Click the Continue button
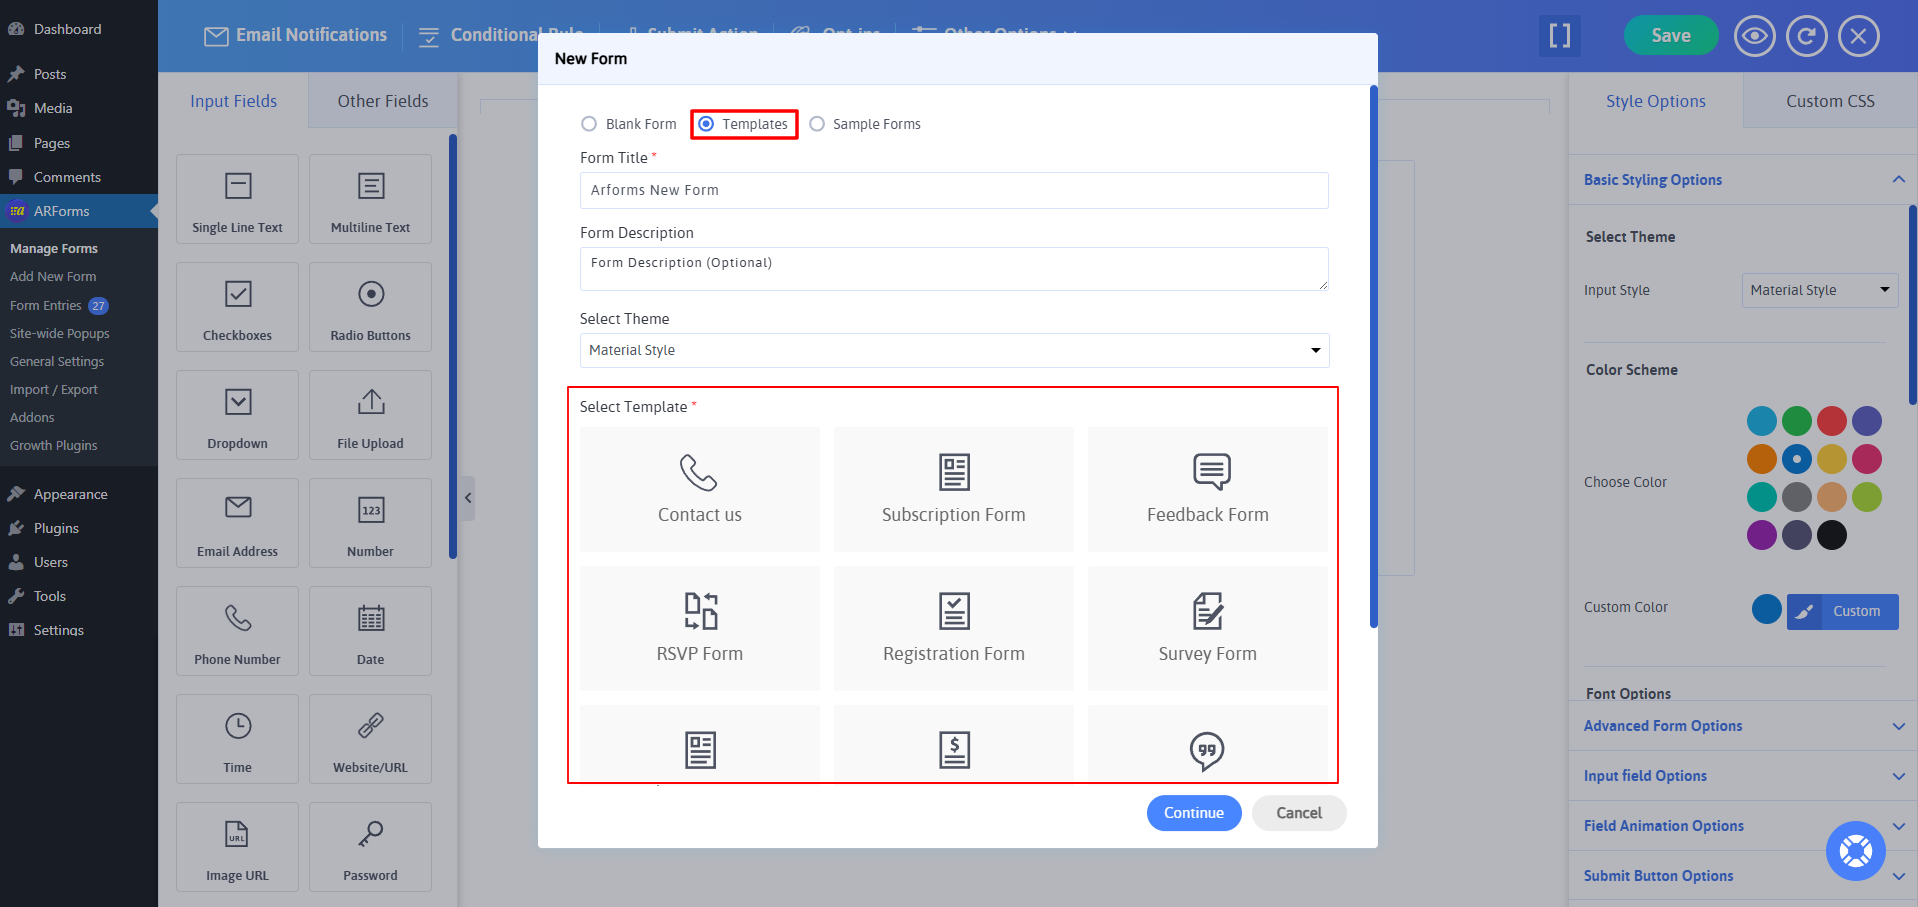 1193,813
